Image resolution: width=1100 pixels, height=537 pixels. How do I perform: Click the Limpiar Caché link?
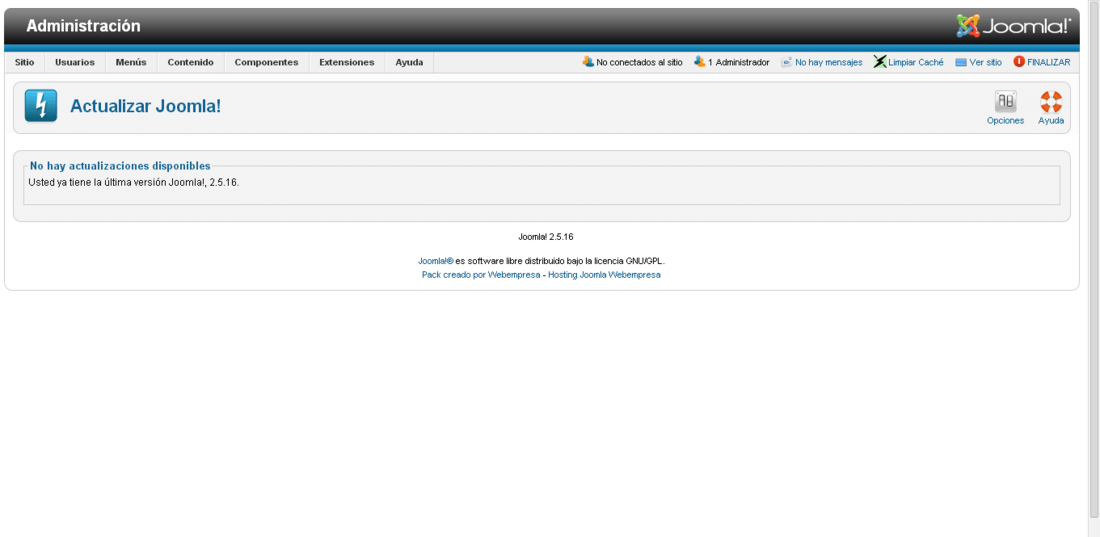[x=915, y=62]
